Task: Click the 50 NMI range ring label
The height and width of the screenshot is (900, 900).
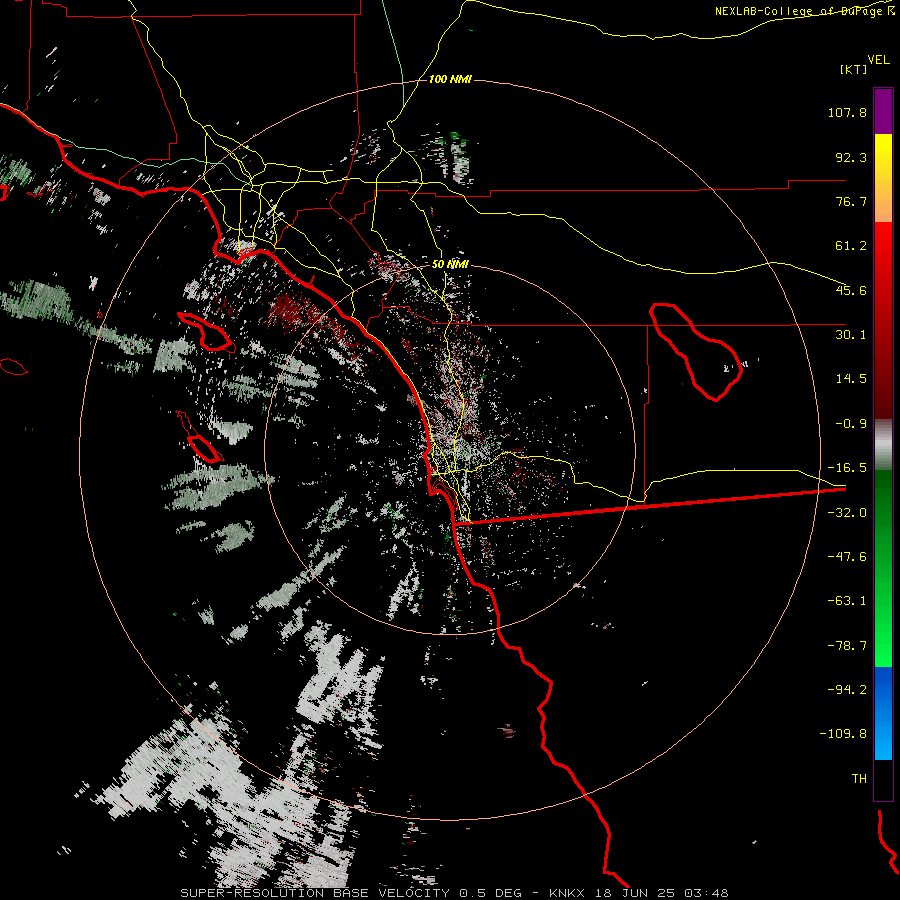Action: (450, 265)
